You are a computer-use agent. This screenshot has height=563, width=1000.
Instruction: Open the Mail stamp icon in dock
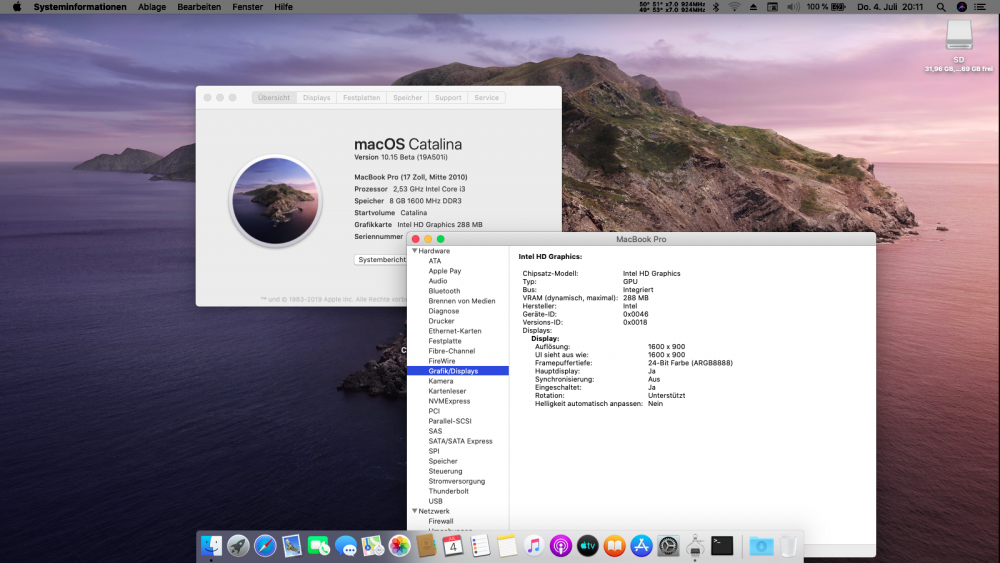[x=291, y=546]
